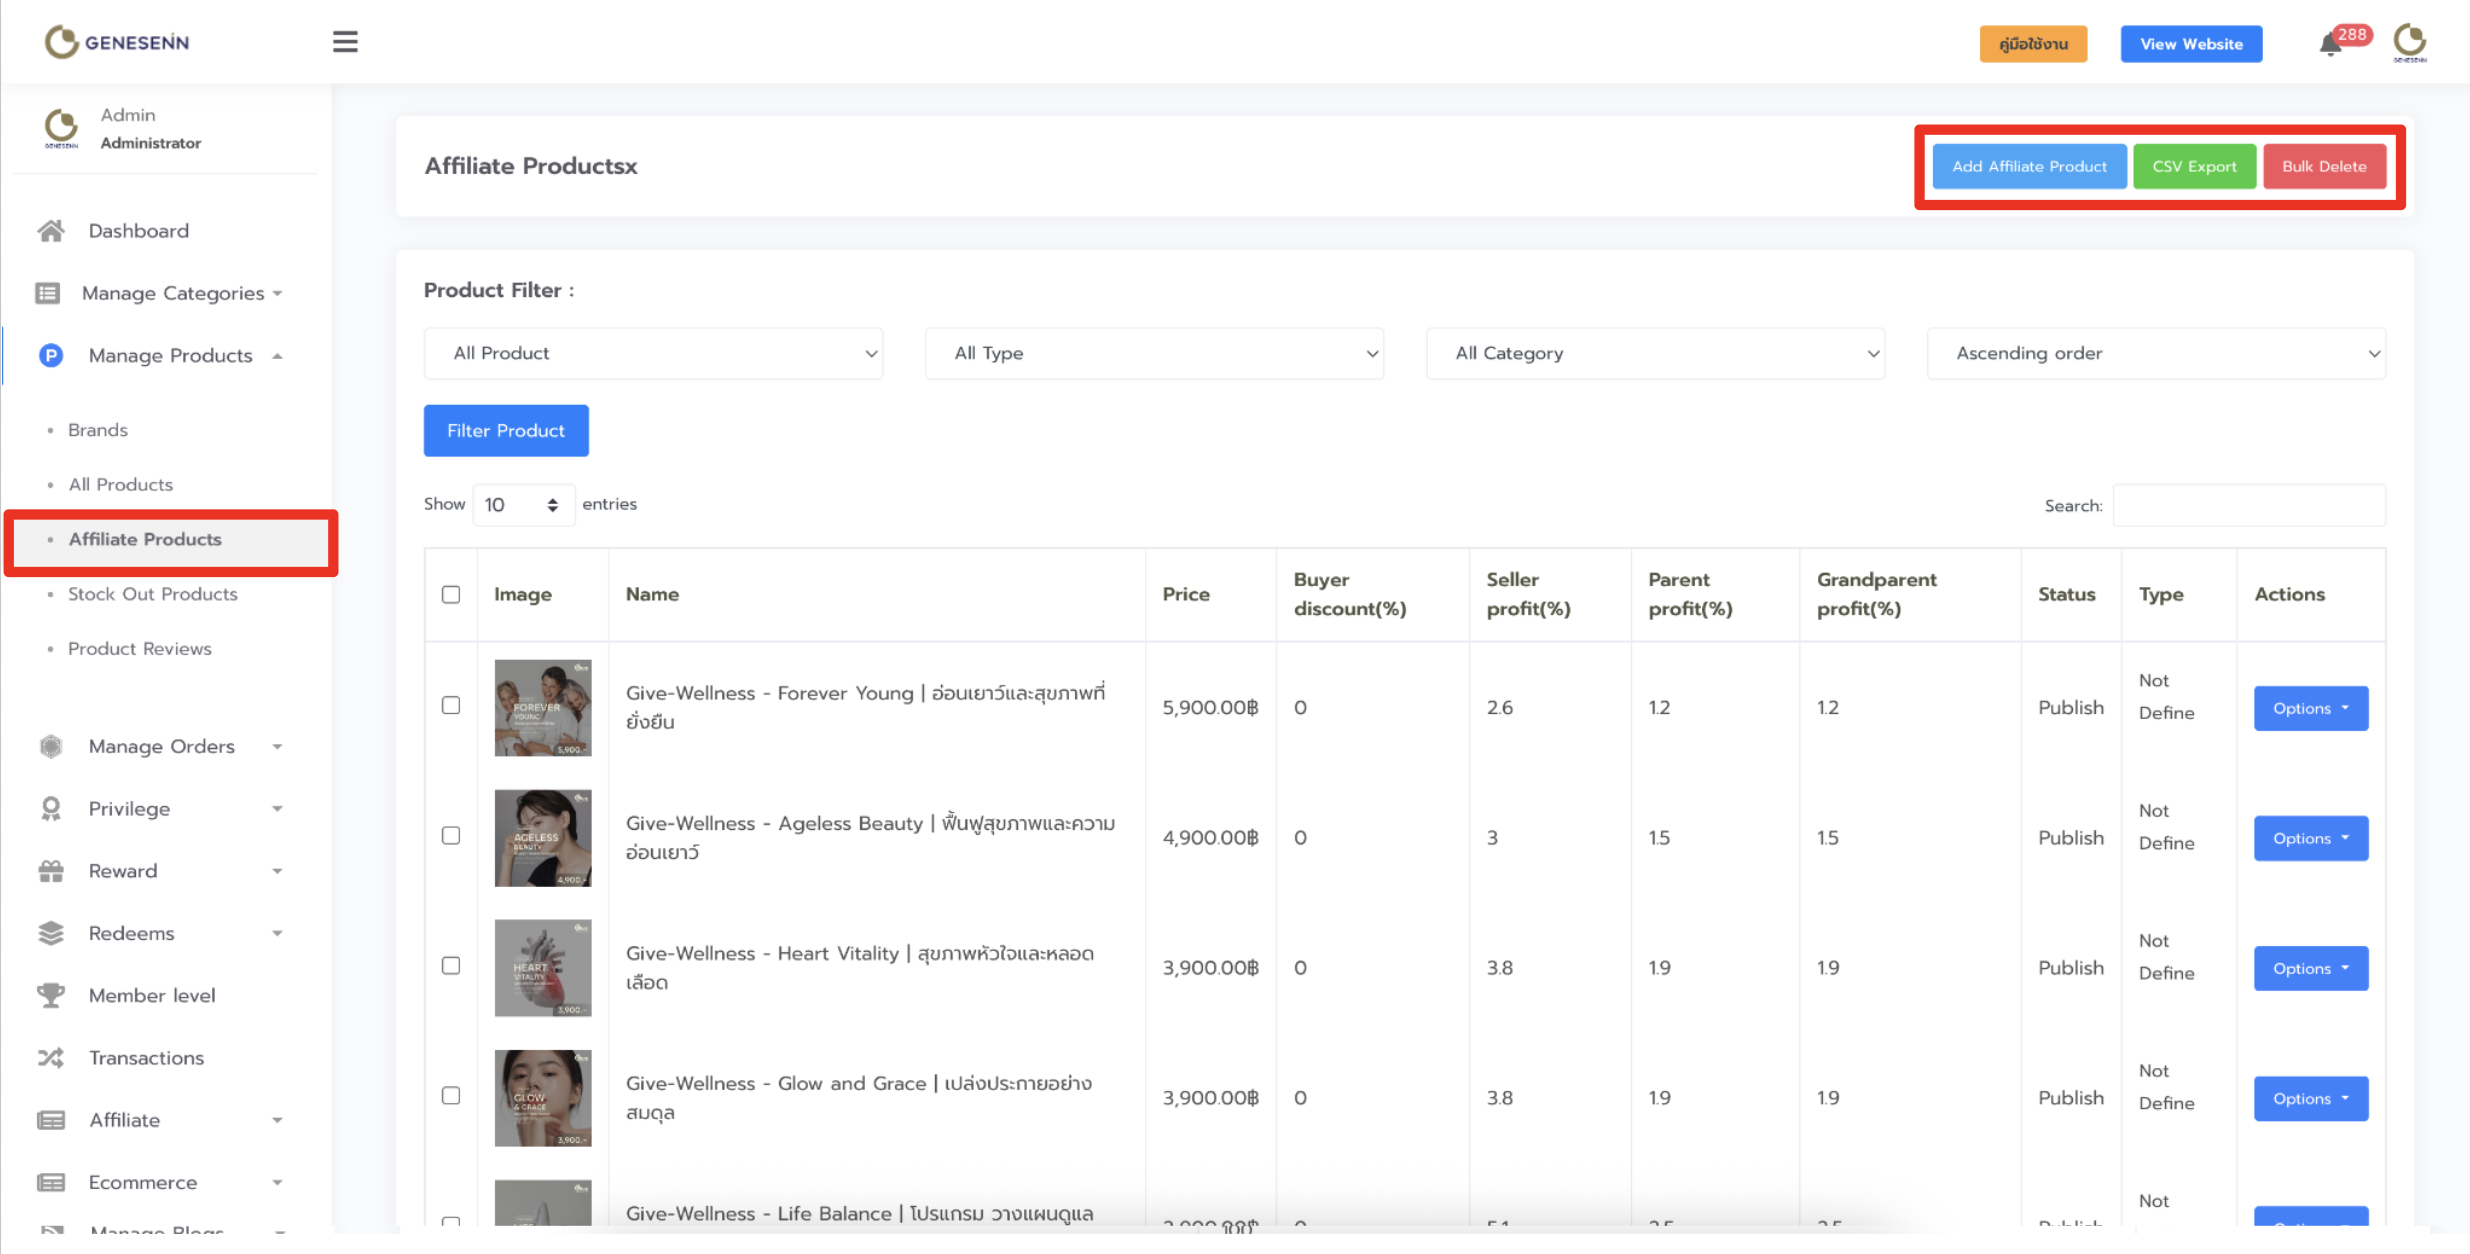Image resolution: width=2470 pixels, height=1254 pixels.
Task: Open the All Category filter dropdown
Action: tap(1655, 353)
